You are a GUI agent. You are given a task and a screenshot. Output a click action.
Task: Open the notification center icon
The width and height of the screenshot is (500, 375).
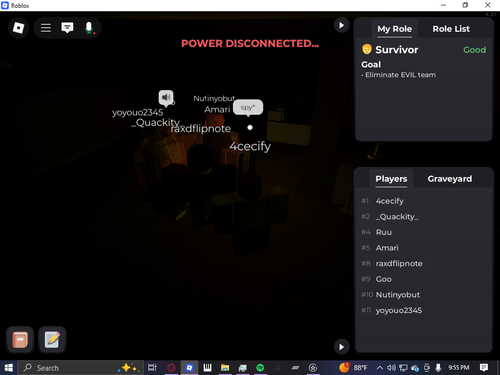click(484, 368)
